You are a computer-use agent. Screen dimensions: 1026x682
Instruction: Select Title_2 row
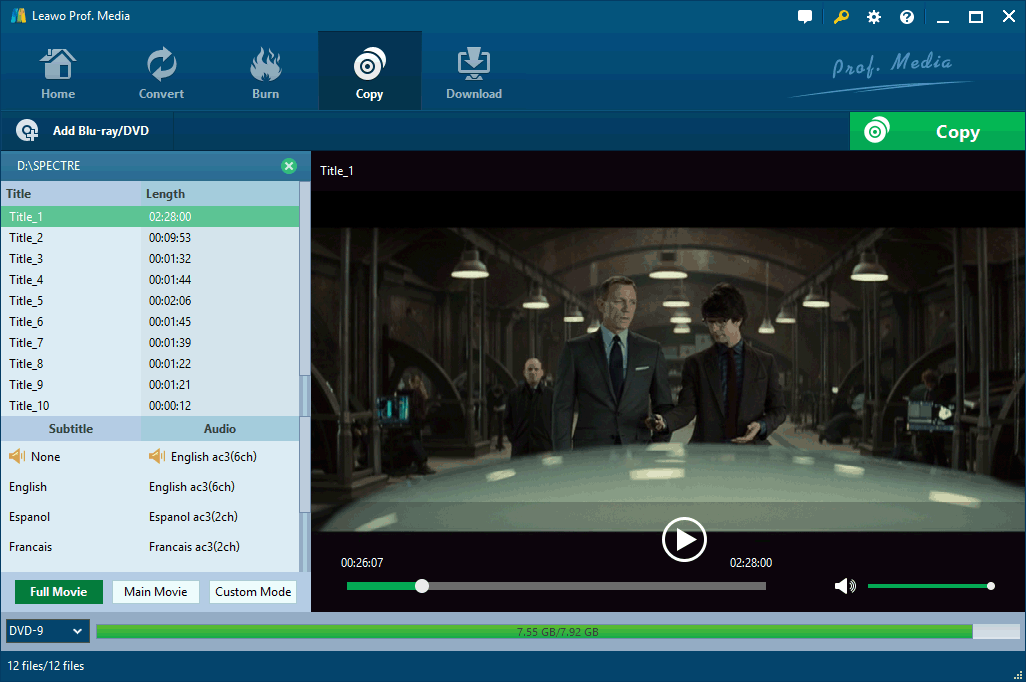pyautogui.click(x=150, y=238)
